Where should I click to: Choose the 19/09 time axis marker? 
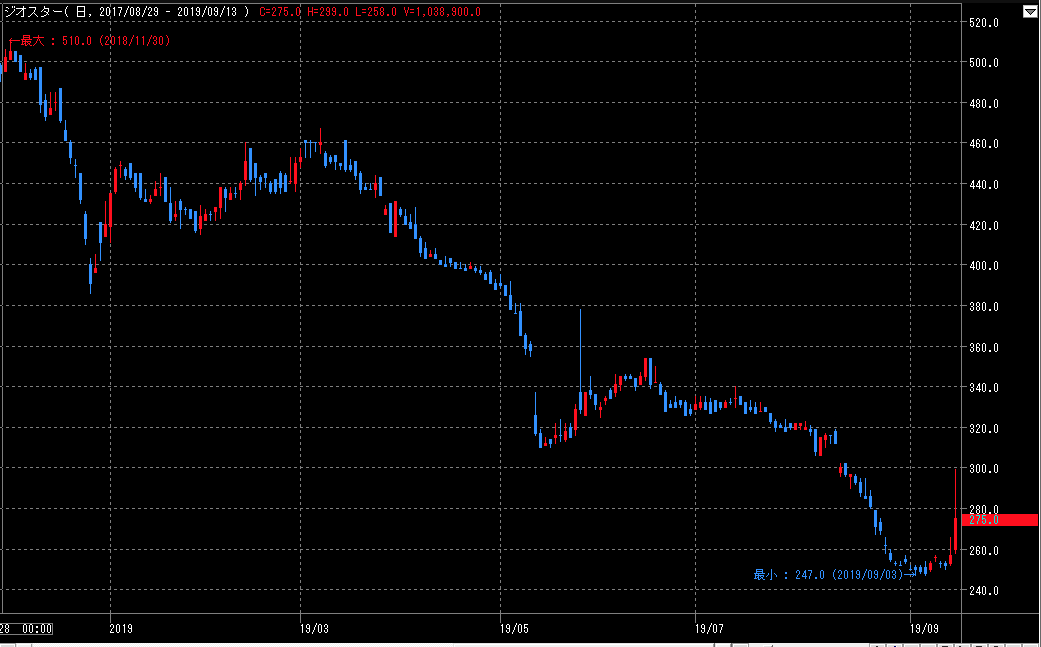pyautogui.click(x=925, y=629)
